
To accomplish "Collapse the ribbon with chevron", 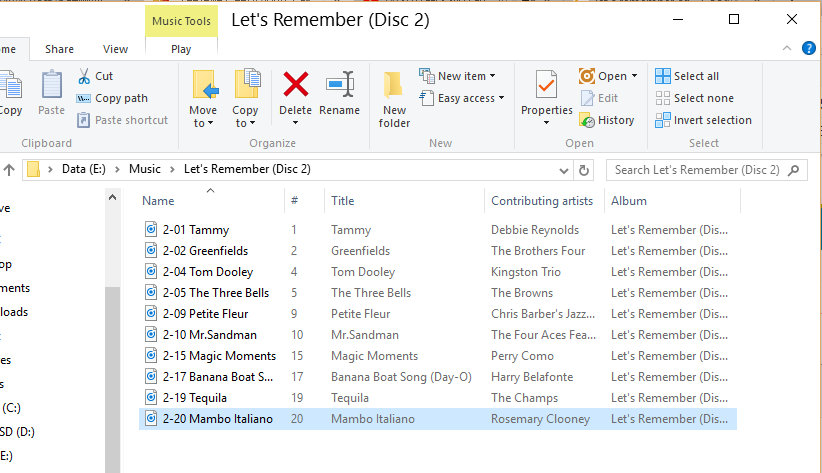I will click(x=786, y=48).
